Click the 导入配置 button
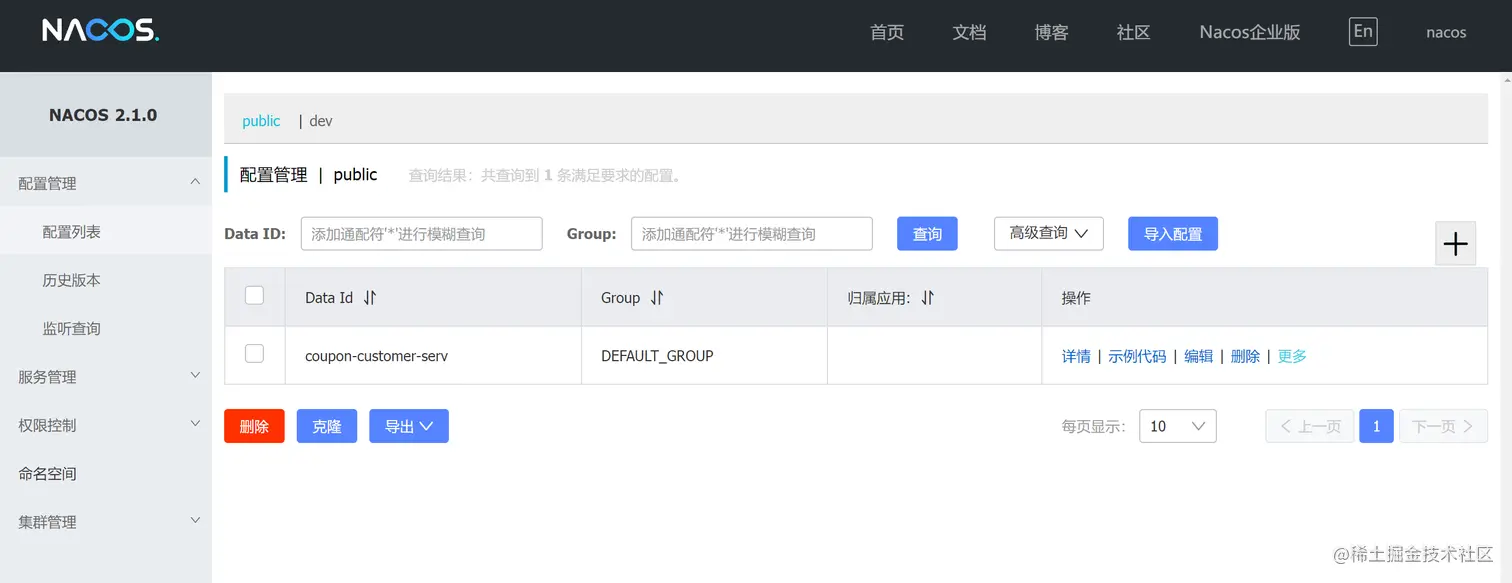This screenshot has width=1512, height=583. point(1173,233)
